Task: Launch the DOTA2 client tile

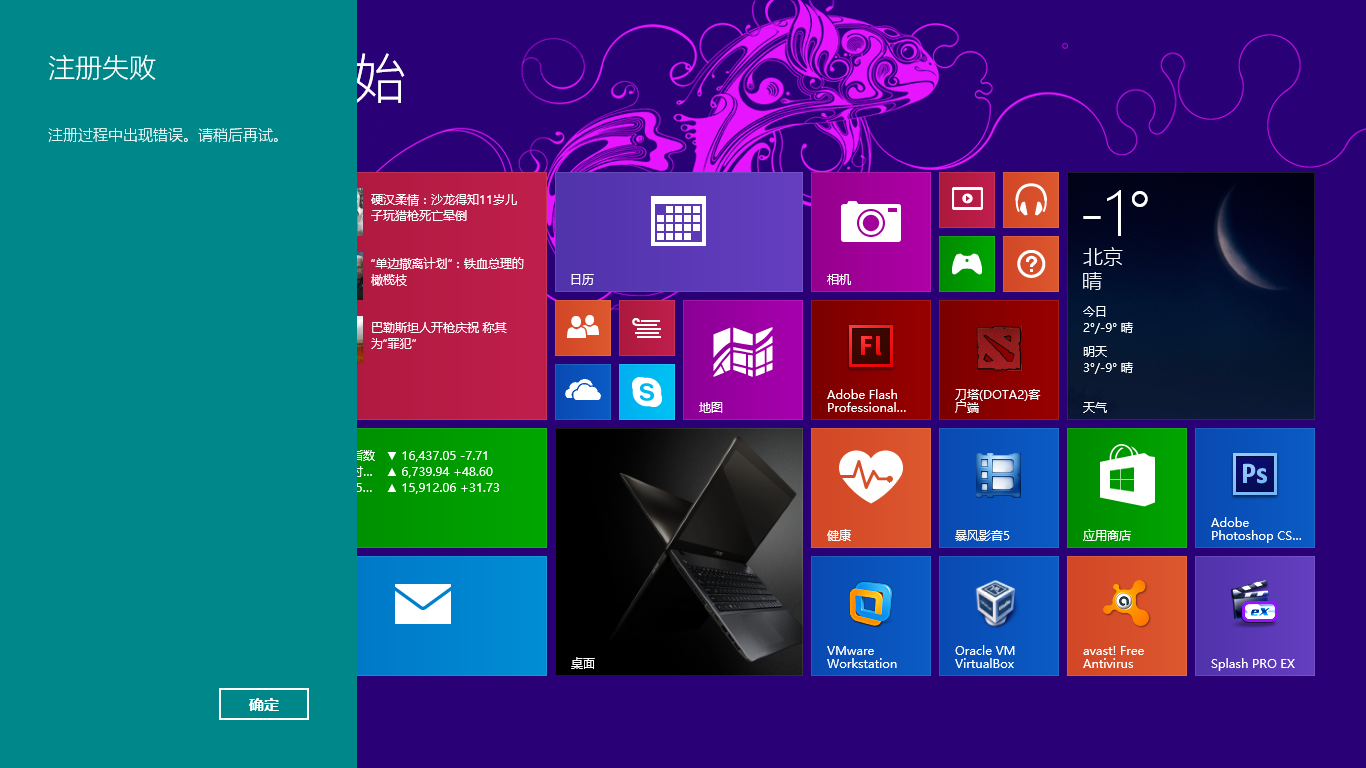Action: (999, 360)
